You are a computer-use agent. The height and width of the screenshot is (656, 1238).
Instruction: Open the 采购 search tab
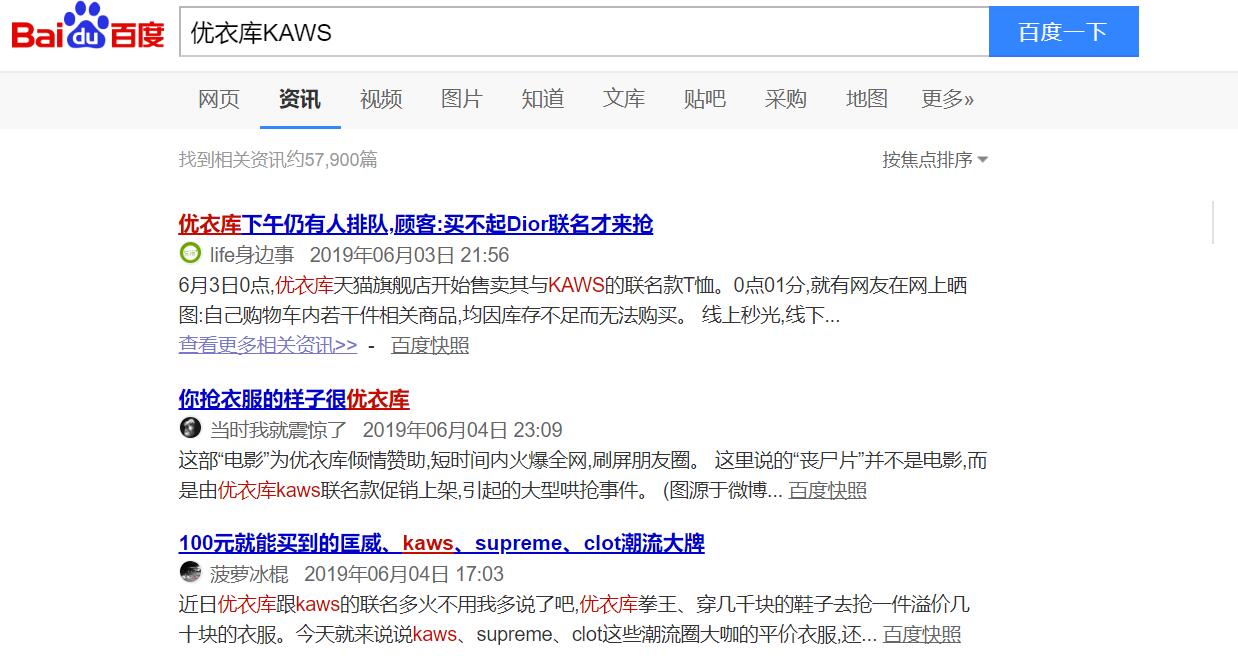785,99
